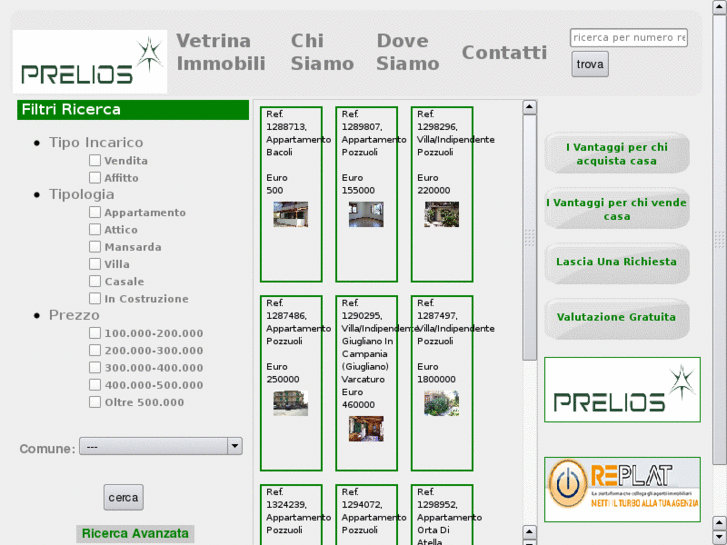Open I Vantaggi per chi vende casa
Viewport: 727px width, 545px height.
pos(617,209)
